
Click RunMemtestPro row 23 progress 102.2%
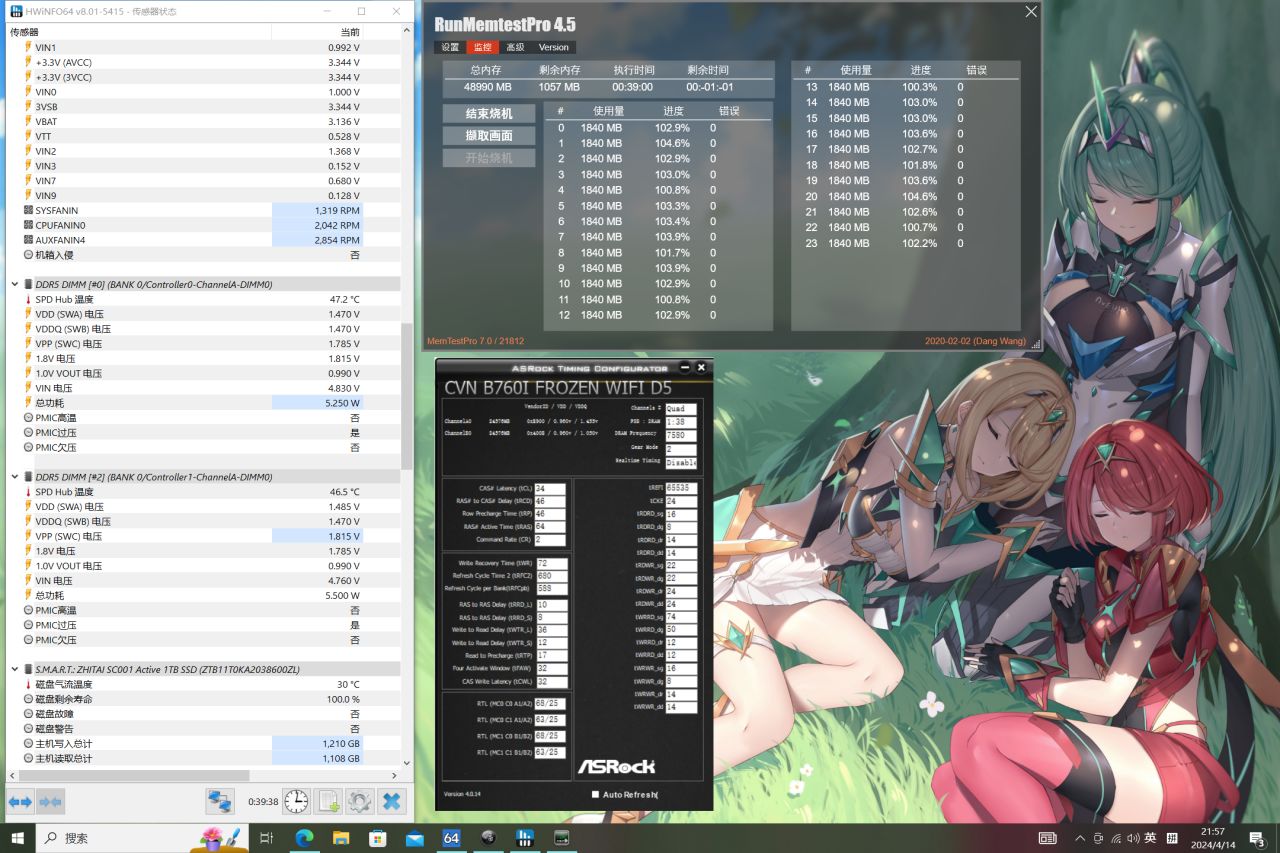tap(919, 243)
